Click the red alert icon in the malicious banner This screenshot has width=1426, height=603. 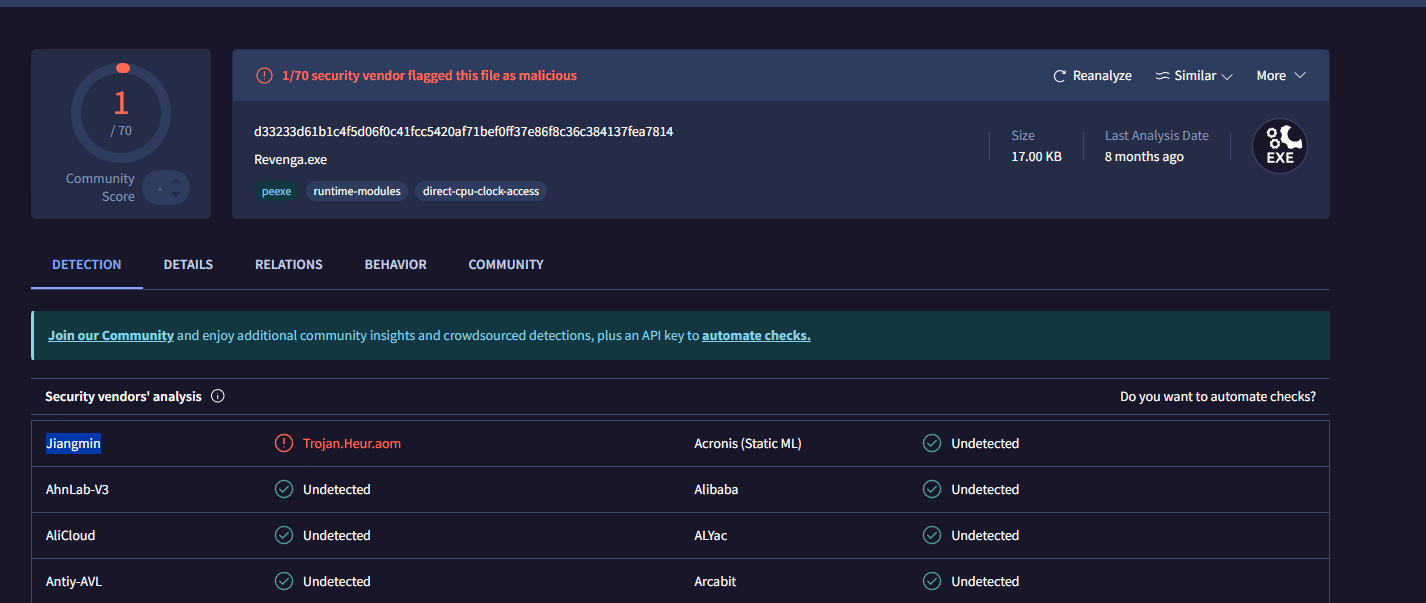(x=264, y=76)
